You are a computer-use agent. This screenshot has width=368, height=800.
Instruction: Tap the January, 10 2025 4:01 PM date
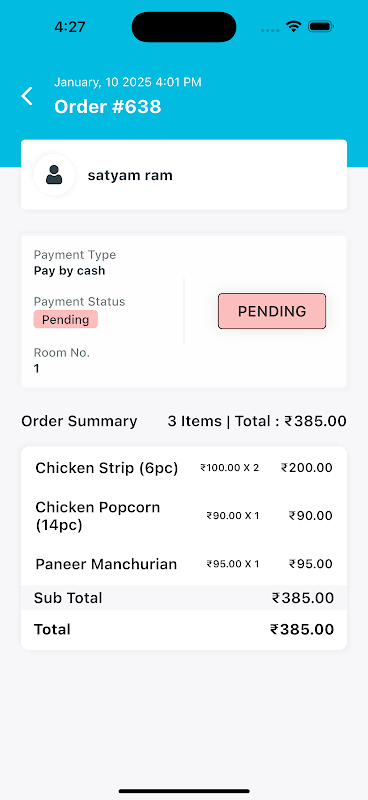pos(128,82)
